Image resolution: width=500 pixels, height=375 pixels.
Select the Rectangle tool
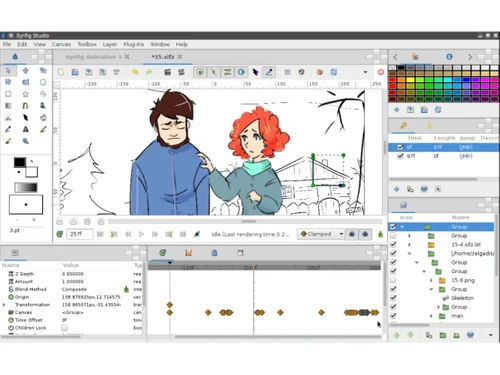click(8, 94)
